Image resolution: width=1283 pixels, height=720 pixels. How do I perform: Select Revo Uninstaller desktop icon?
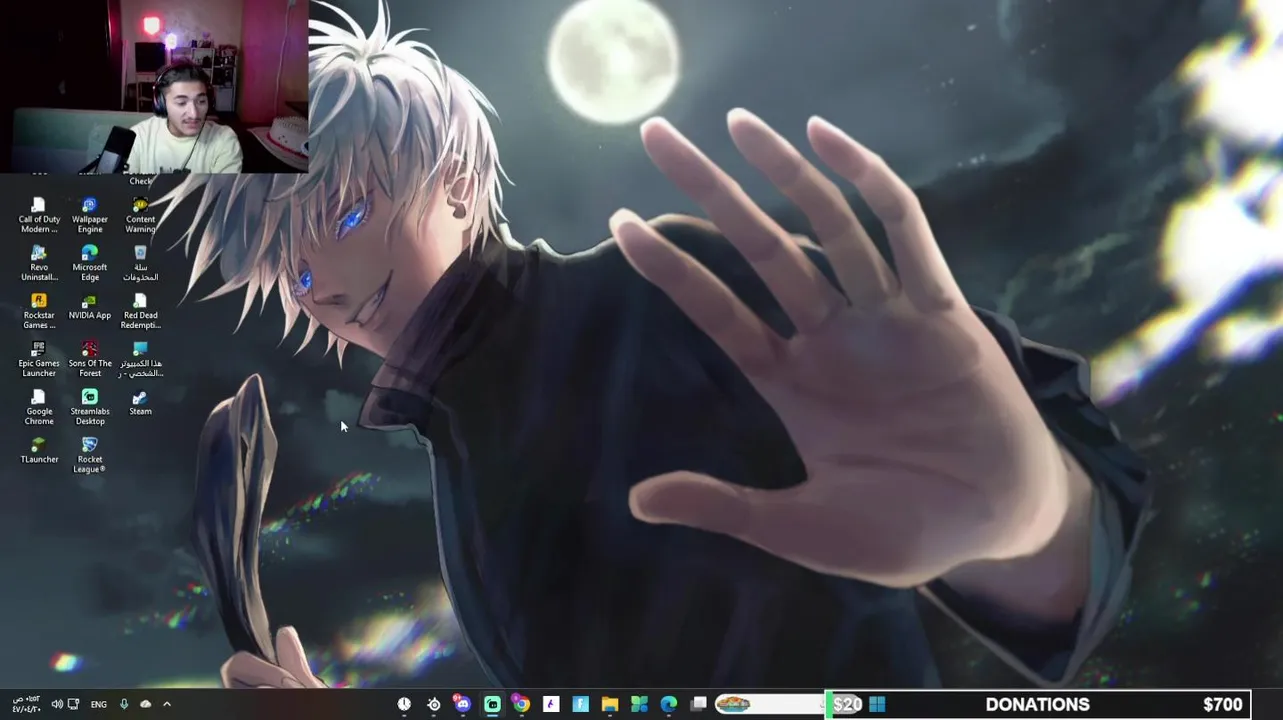point(39,263)
